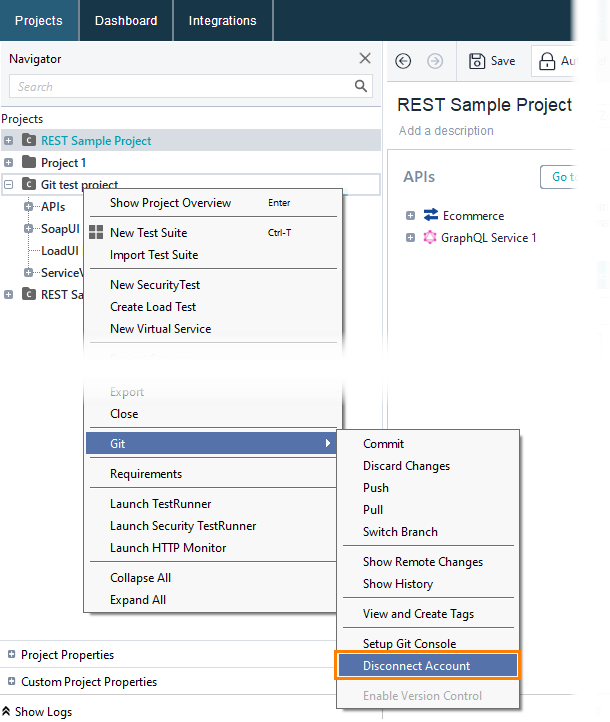Image resolution: width=610 pixels, height=722 pixels.
Task: Expand the REST Sample Project node
Action: pyautogui.click(x=8, y=140)
